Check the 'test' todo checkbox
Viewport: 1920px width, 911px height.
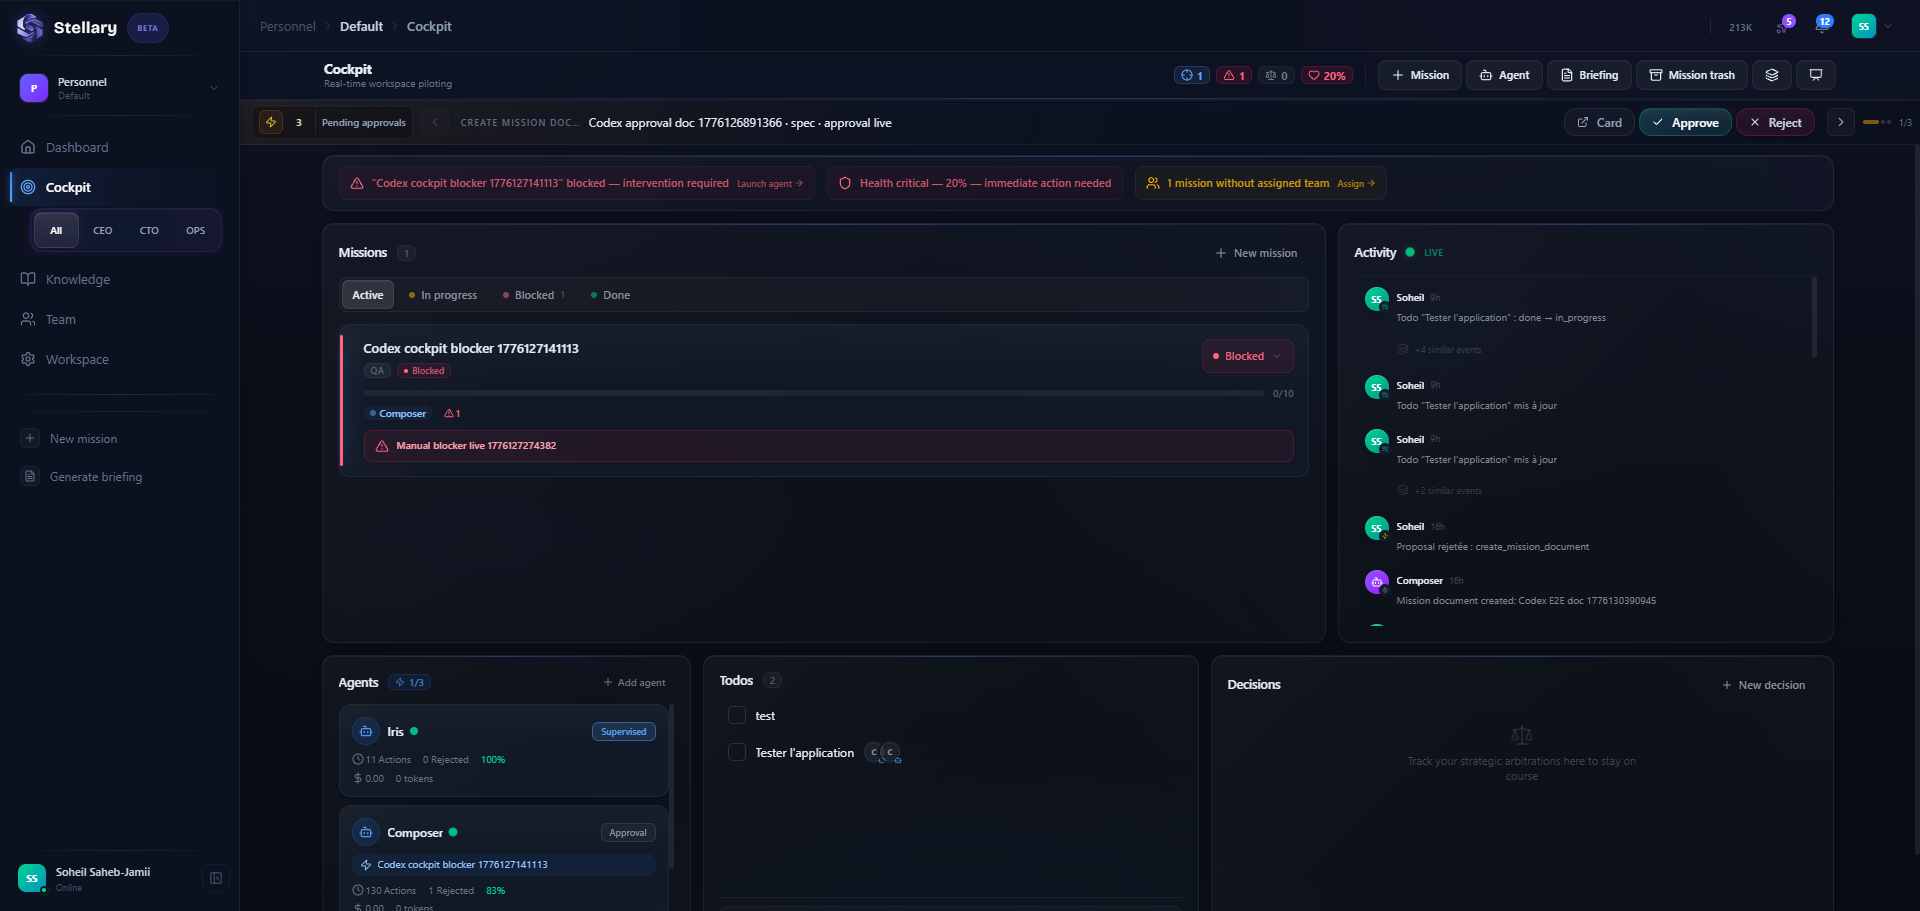(737, 715)
